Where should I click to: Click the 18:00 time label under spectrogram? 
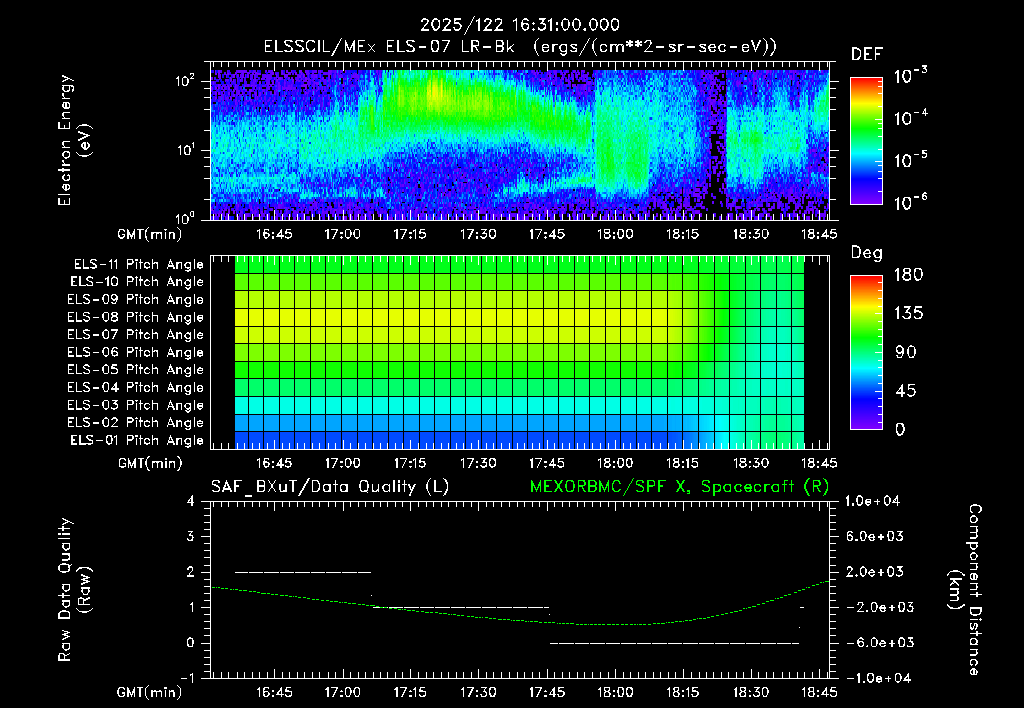pos(615,234)
